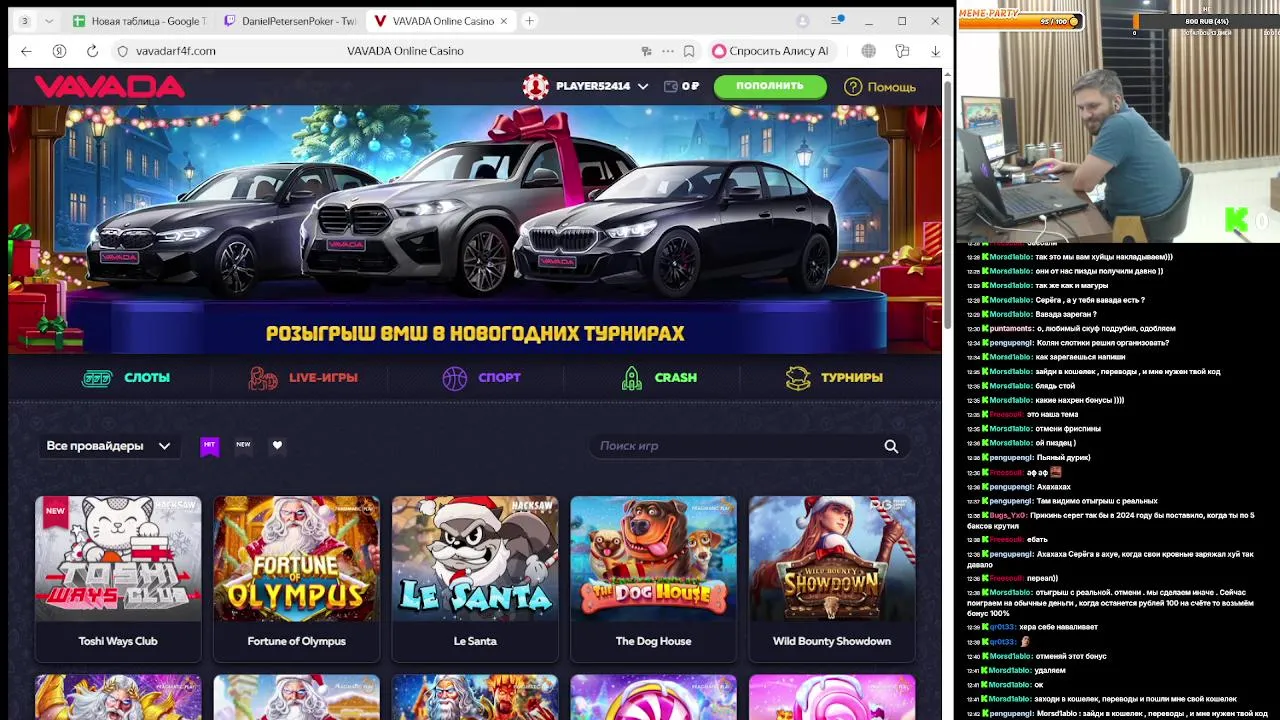The image size is (1280, 720).
Task: Click the Yandex home icon
Action: [59, 51]
